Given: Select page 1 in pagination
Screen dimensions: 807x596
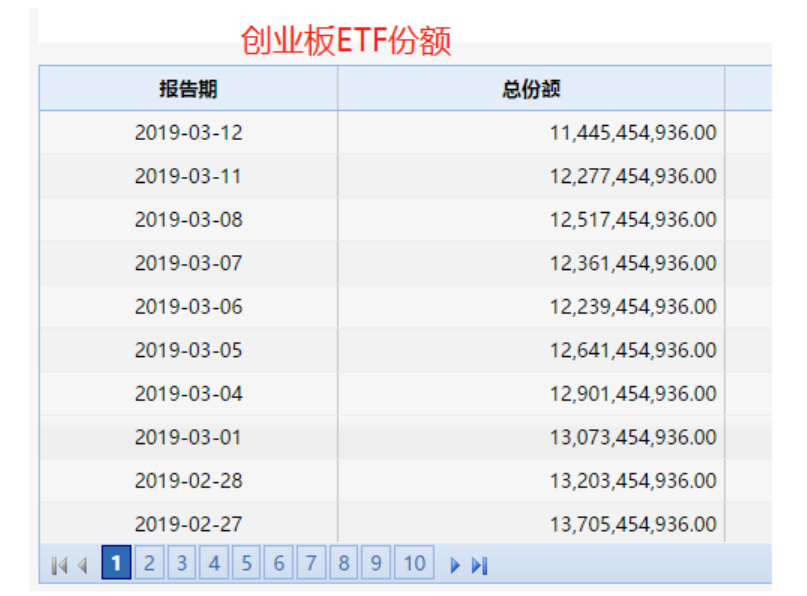Looking at the screenshot, I should point(116,564).
